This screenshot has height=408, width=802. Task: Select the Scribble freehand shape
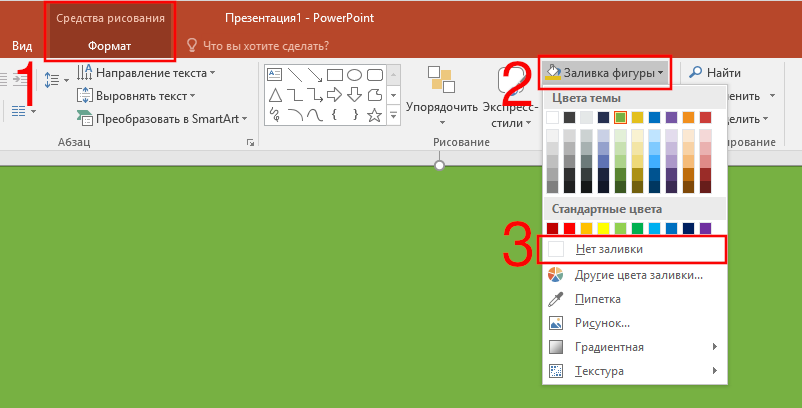[x=275, y=115]
